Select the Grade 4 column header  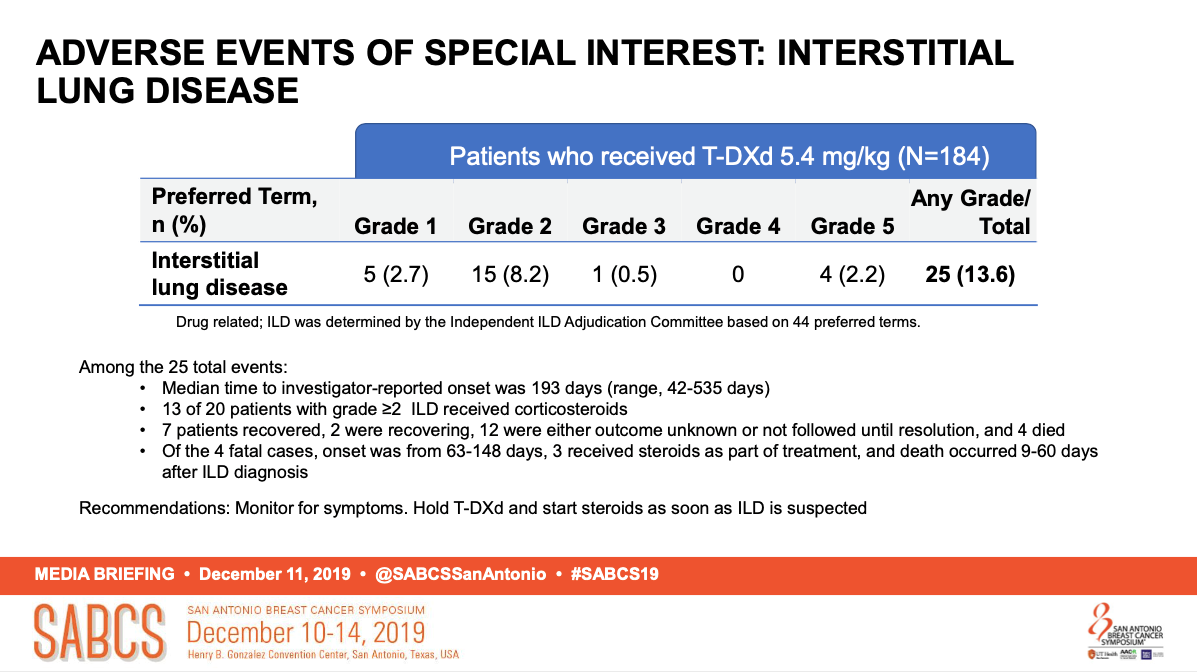click(738, 226)
